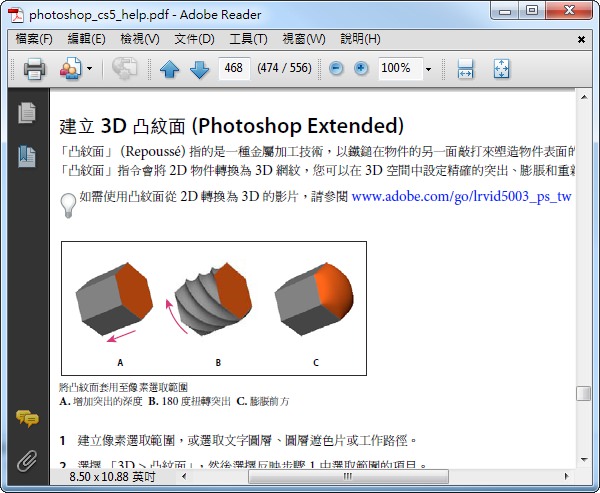The height and width of the screenshot is (493, 600).
Task: Fit page width with scrolling icon
Action: (x=465, y=69)
